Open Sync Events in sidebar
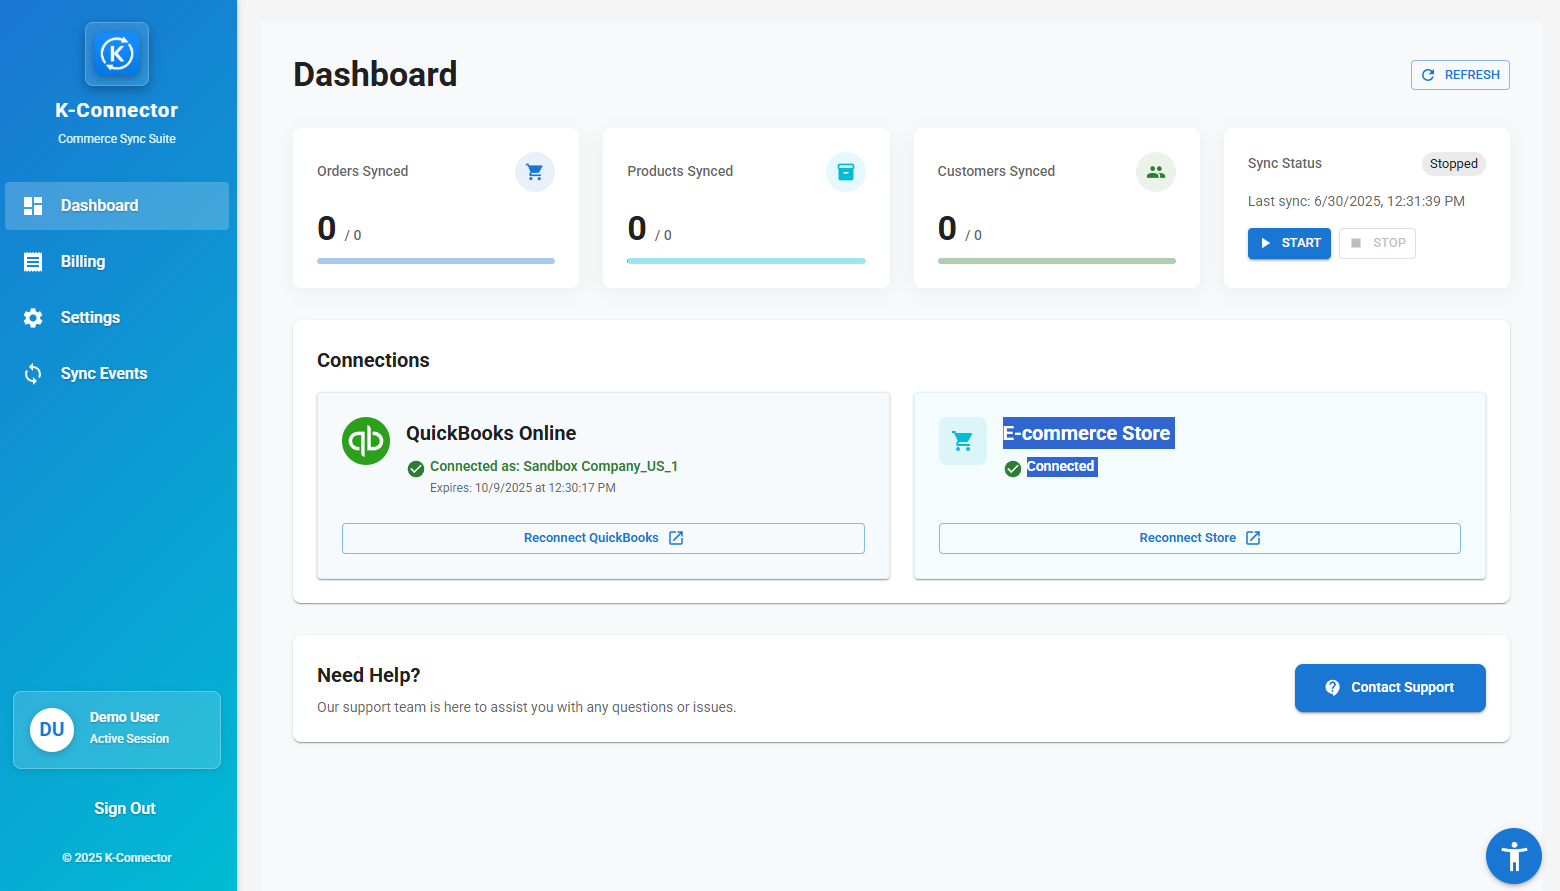This screenshot has width=1560, height=891. pos(117,374)
